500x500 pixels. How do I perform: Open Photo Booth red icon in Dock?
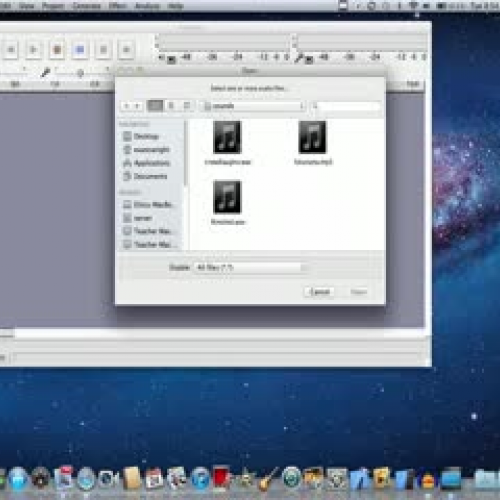coord(221,478)
